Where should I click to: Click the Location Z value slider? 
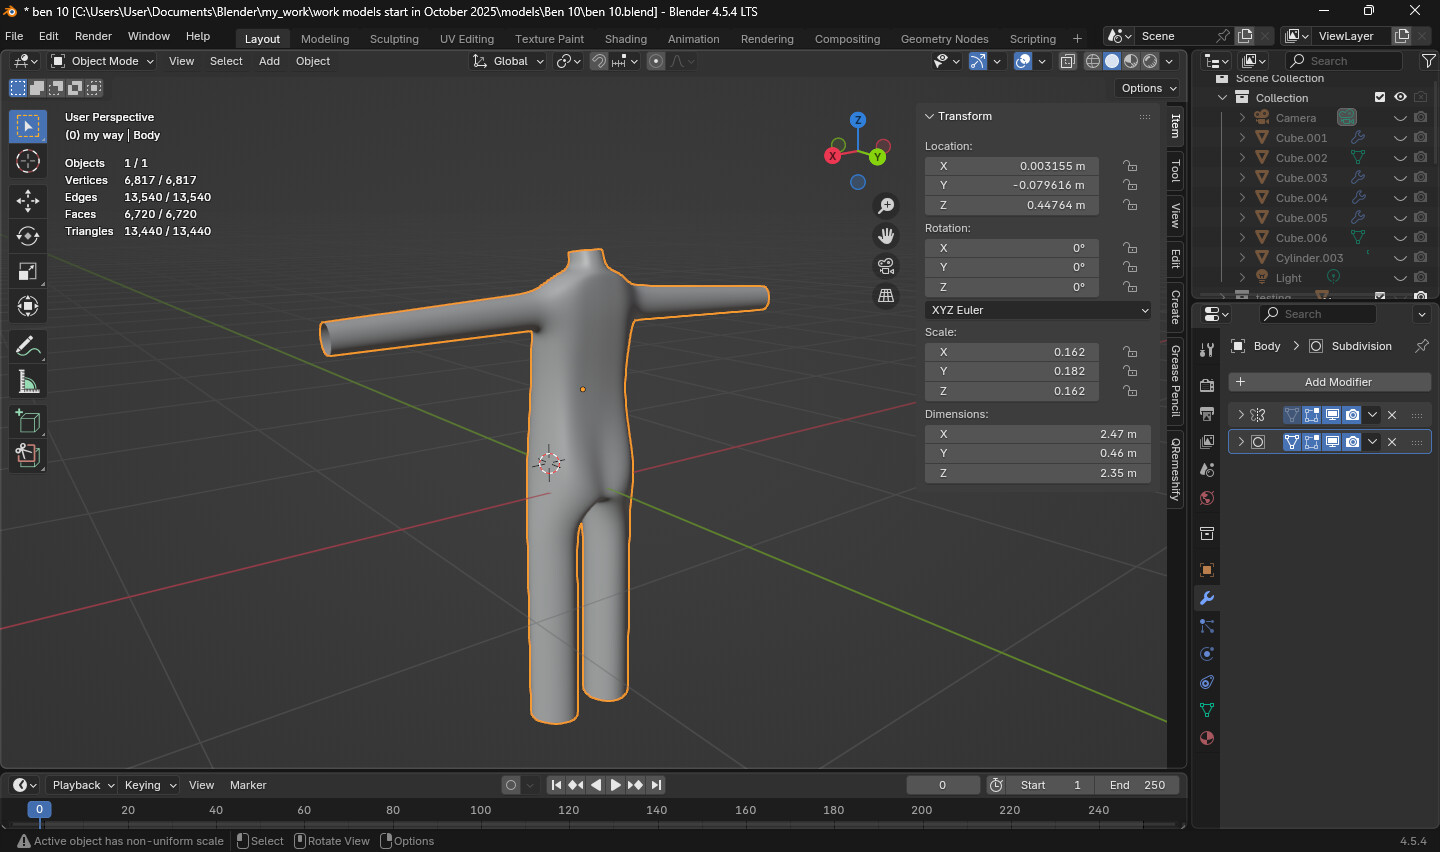coord(1012,205)
